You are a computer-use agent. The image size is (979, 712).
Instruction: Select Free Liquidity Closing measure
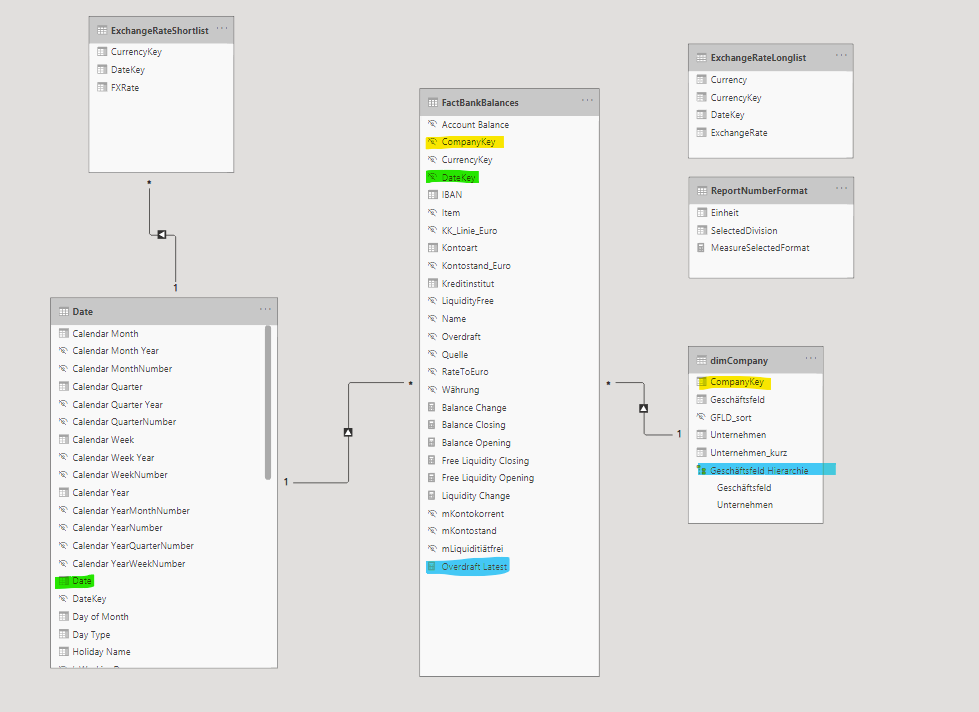click(485, 460)
